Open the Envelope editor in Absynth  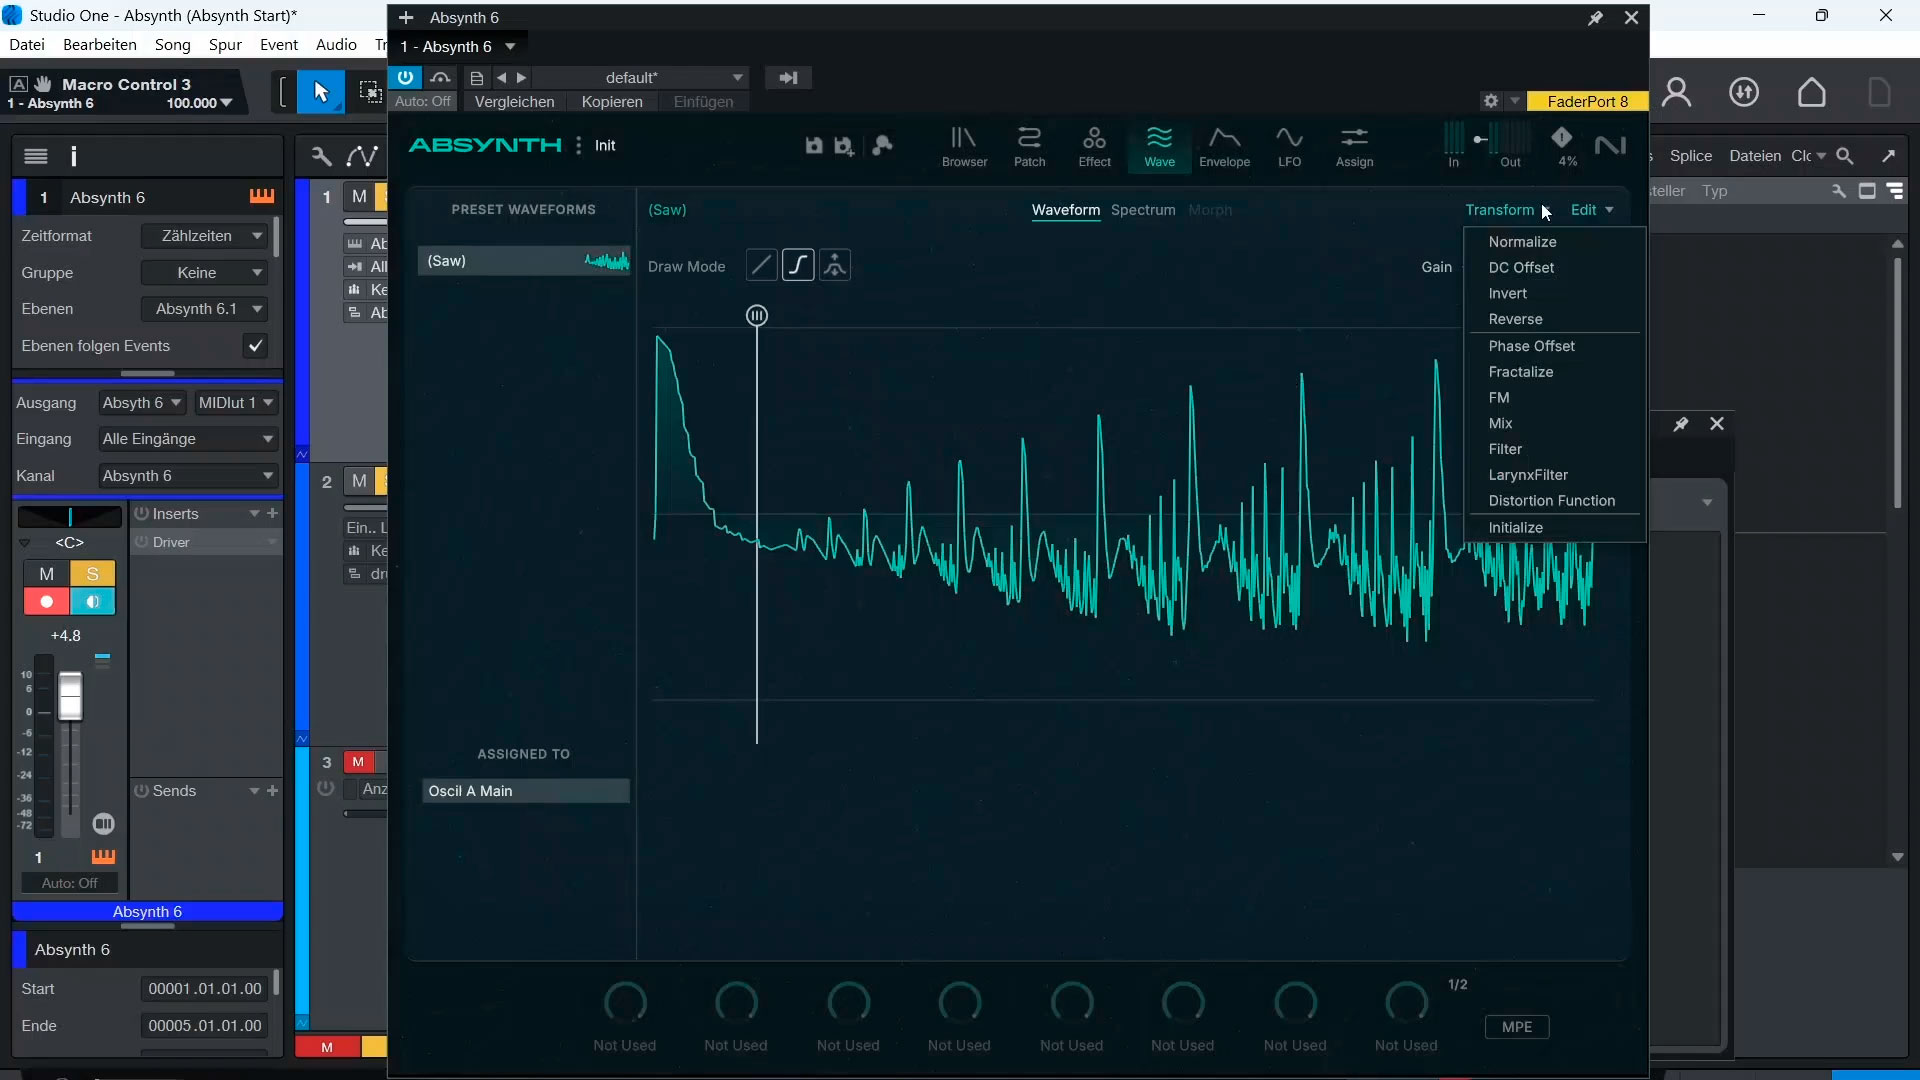pos(1225,147)
